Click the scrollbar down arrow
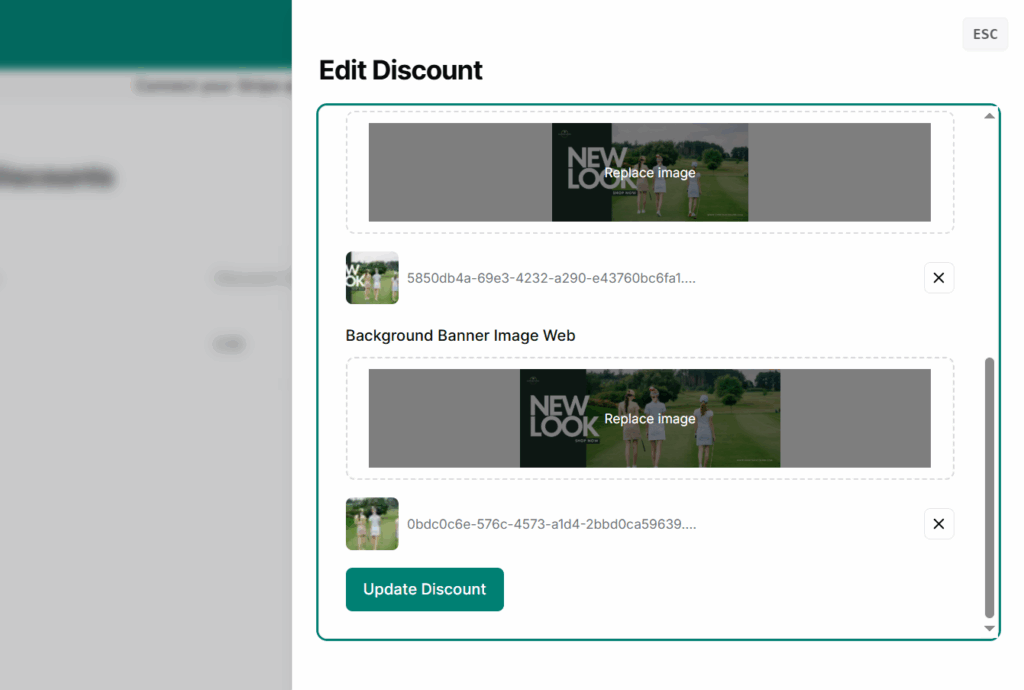The height and width of the screenshot is (690, 1024). (990, 628)
